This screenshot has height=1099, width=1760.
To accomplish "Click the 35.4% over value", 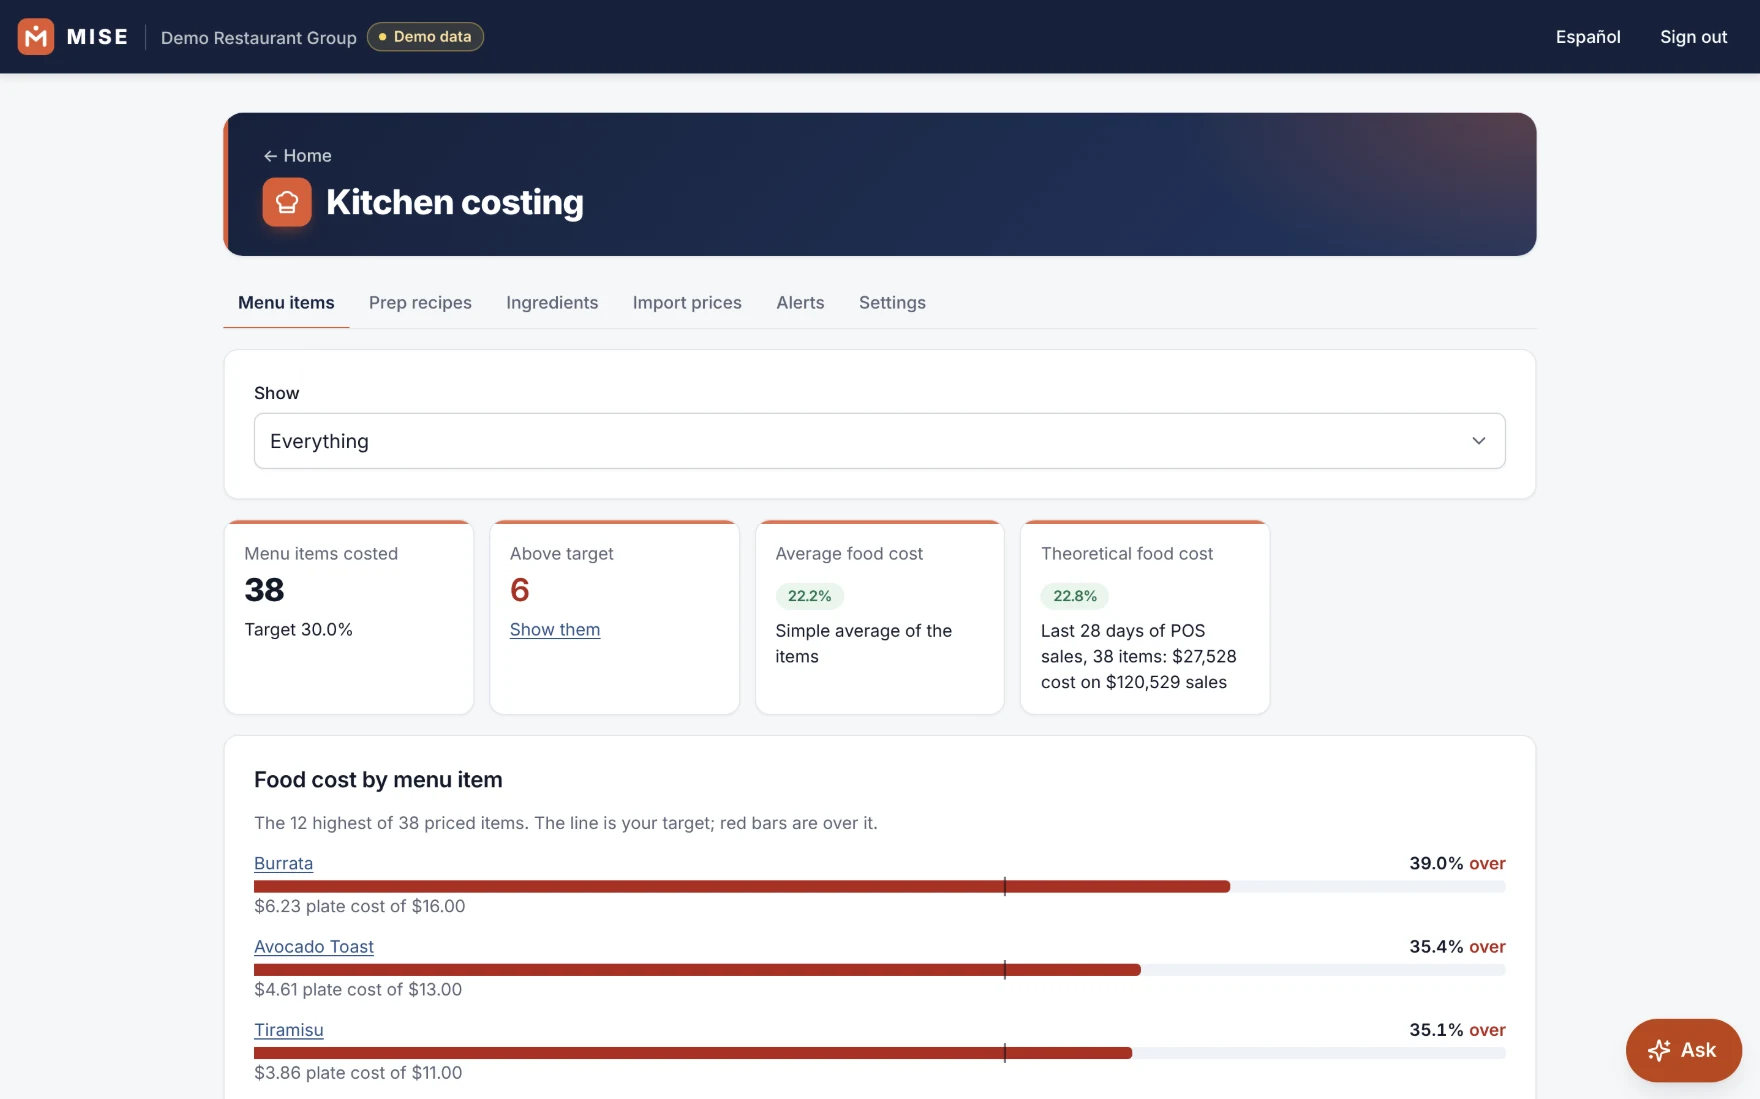I will tap(1457, 946).
